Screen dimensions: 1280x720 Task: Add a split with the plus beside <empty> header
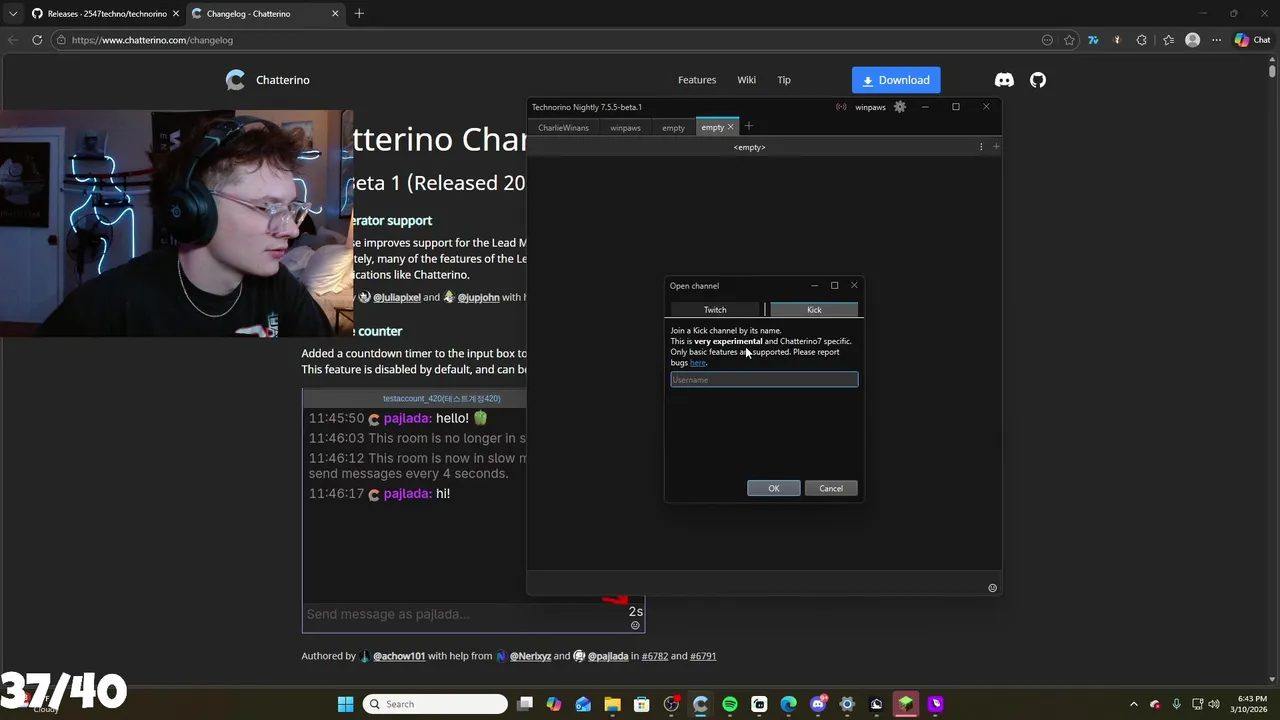(x=995, y=147)
